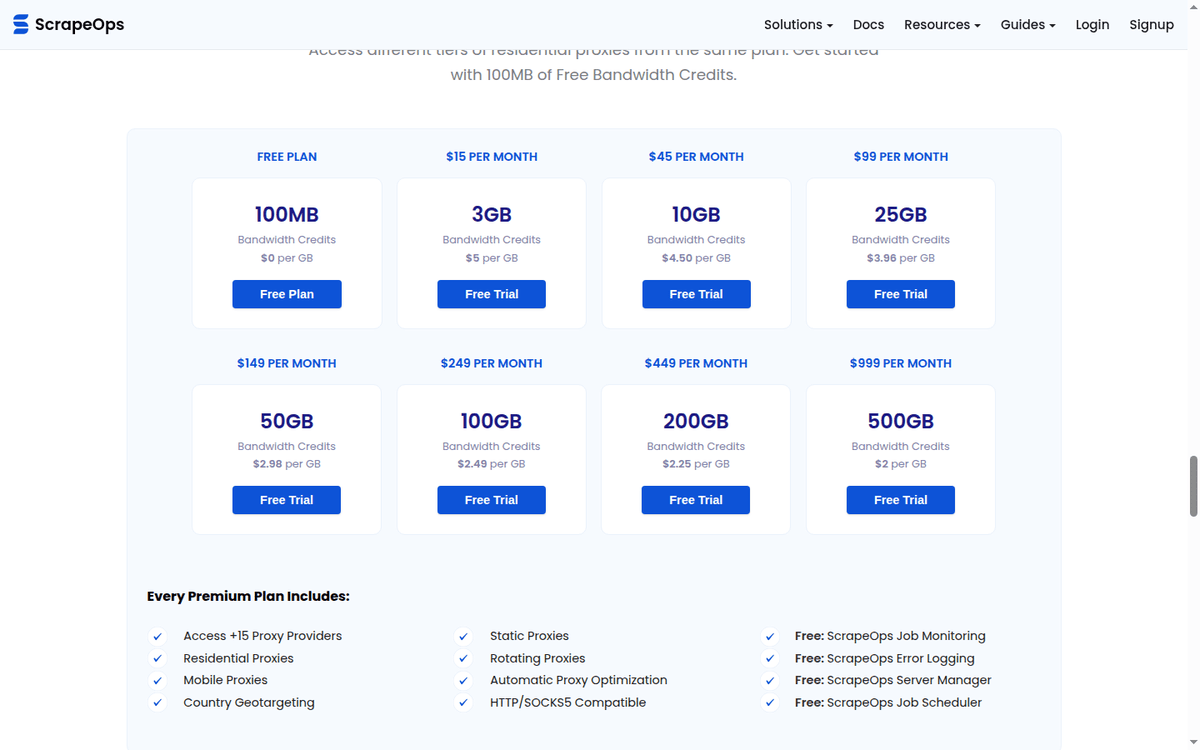Click the $99 PER MONTH heading

tap(900, 157)
